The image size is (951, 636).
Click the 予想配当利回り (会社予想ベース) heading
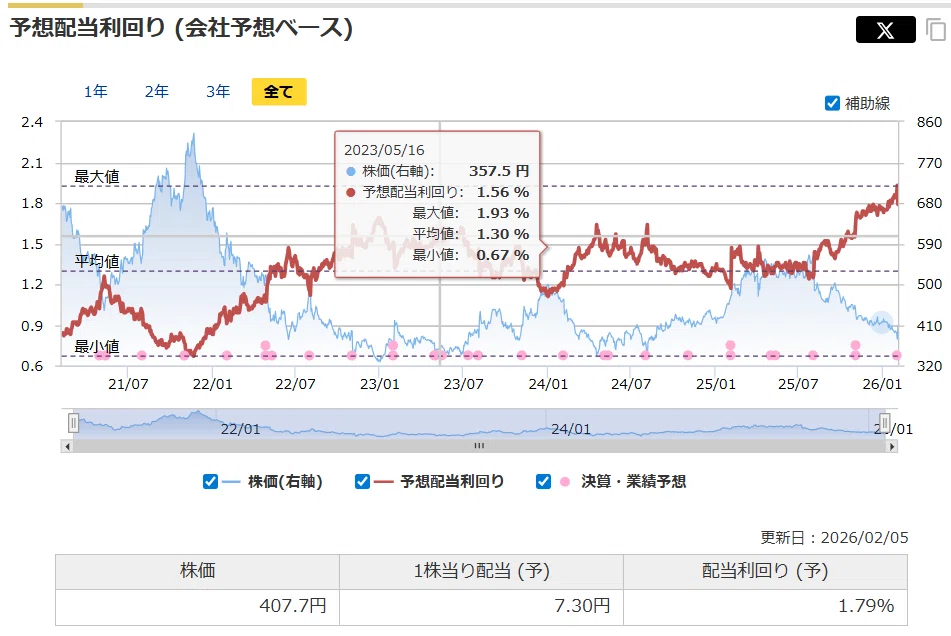pyautogui.click(x=181, y=28)
